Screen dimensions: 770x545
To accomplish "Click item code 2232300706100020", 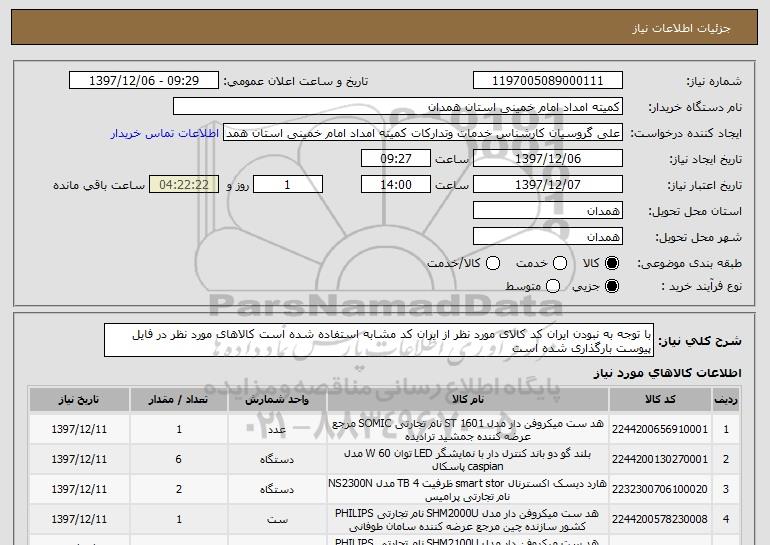I will 660,489.
